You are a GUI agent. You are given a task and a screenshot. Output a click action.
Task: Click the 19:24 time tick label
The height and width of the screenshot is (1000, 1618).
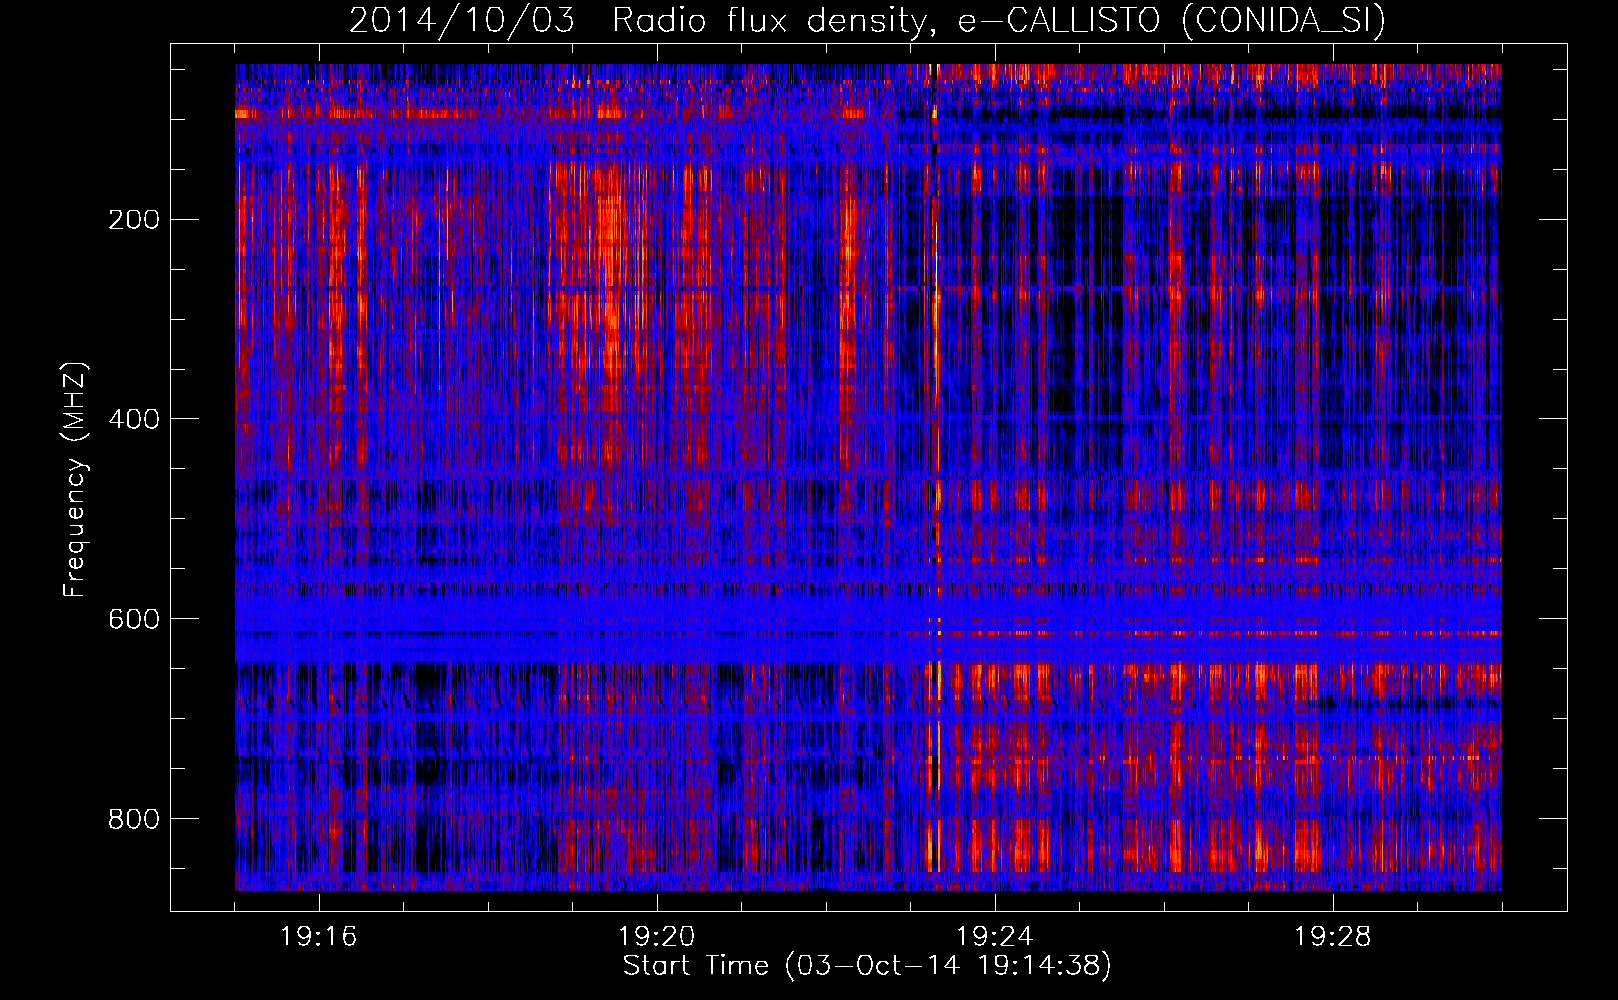point(995,937)
